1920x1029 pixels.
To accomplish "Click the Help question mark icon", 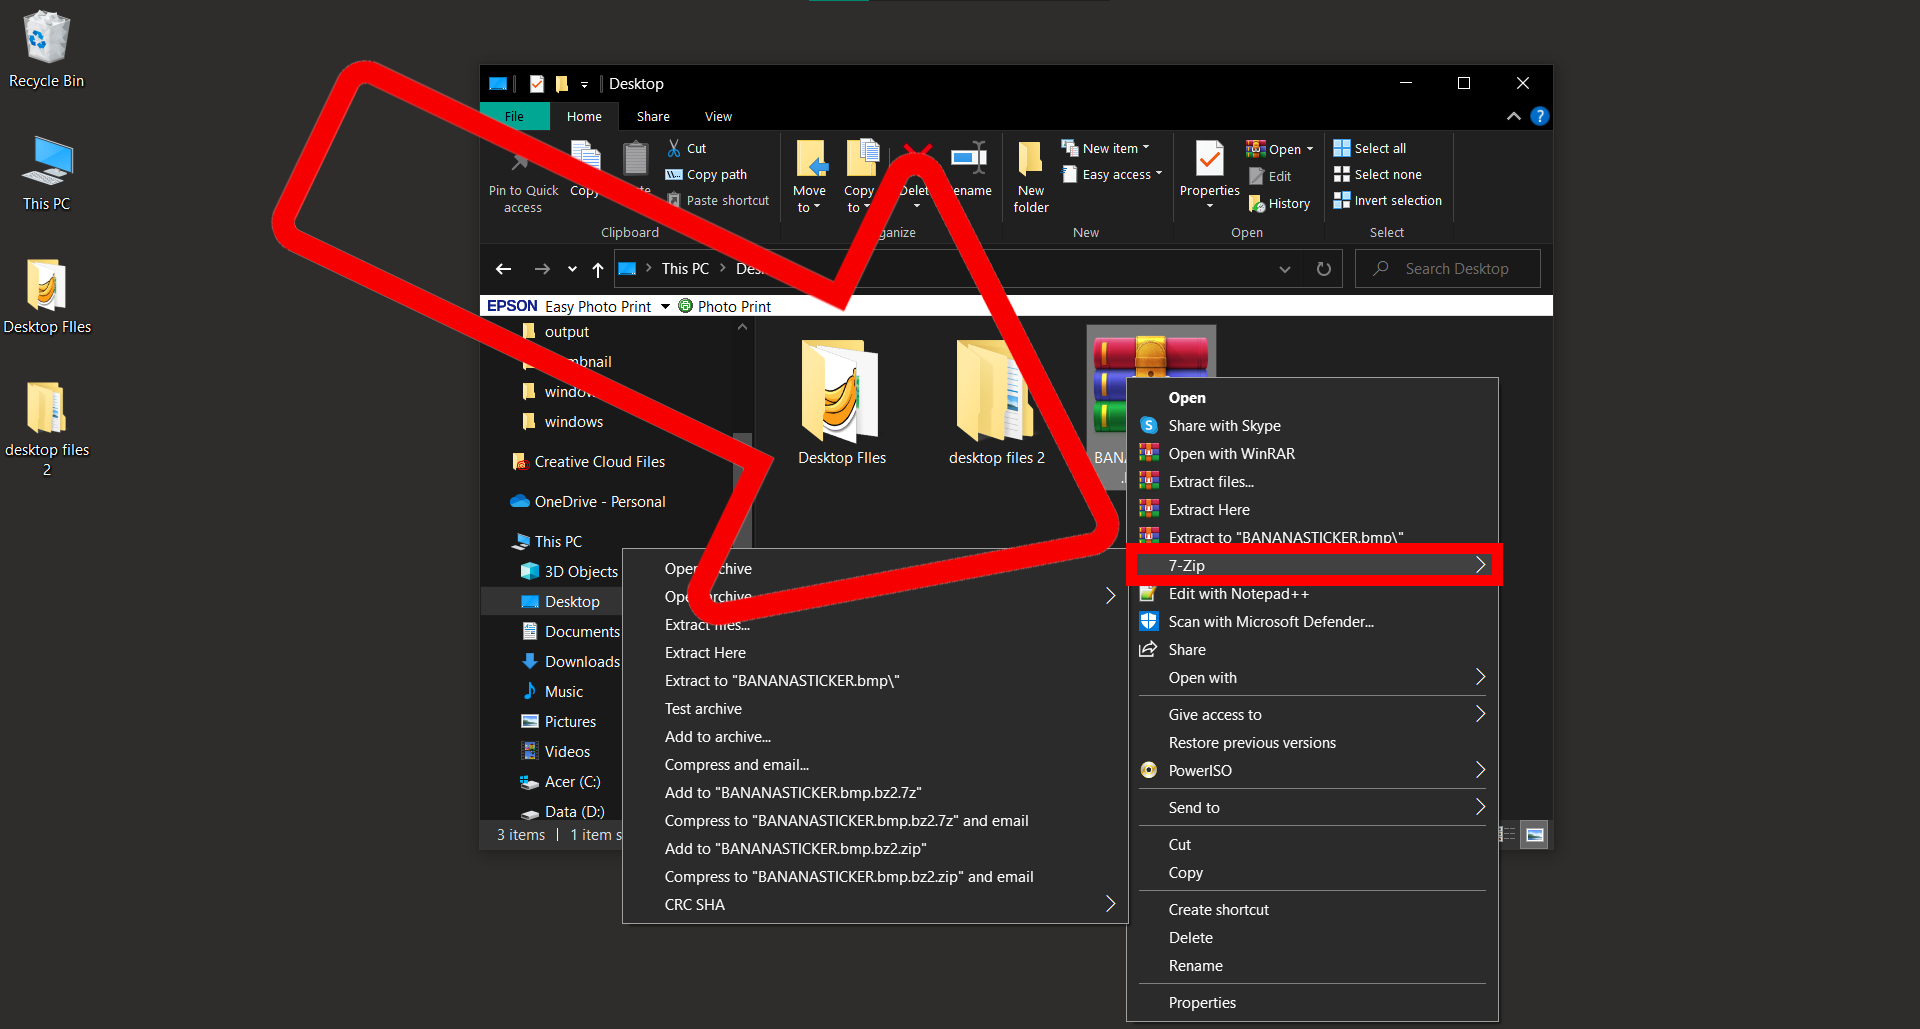I will (x=1539, y=116).
